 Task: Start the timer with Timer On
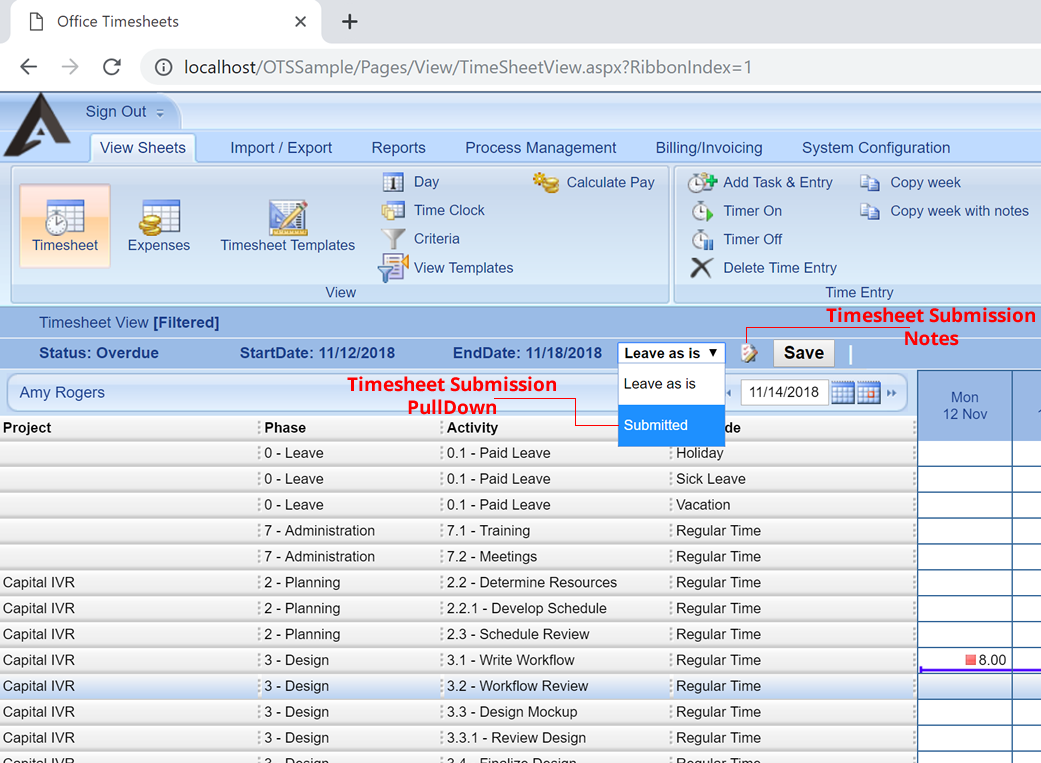click(752, 211)
